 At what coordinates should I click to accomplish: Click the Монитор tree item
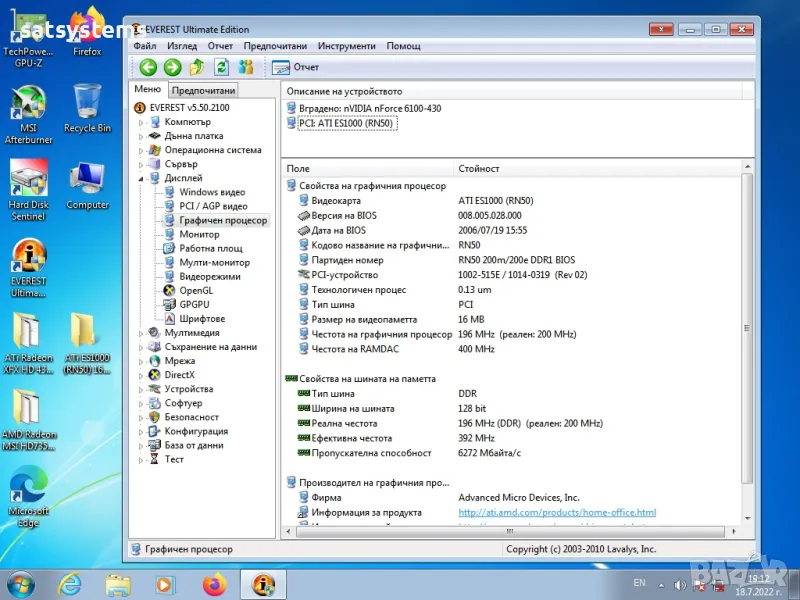tap(199, 234)
